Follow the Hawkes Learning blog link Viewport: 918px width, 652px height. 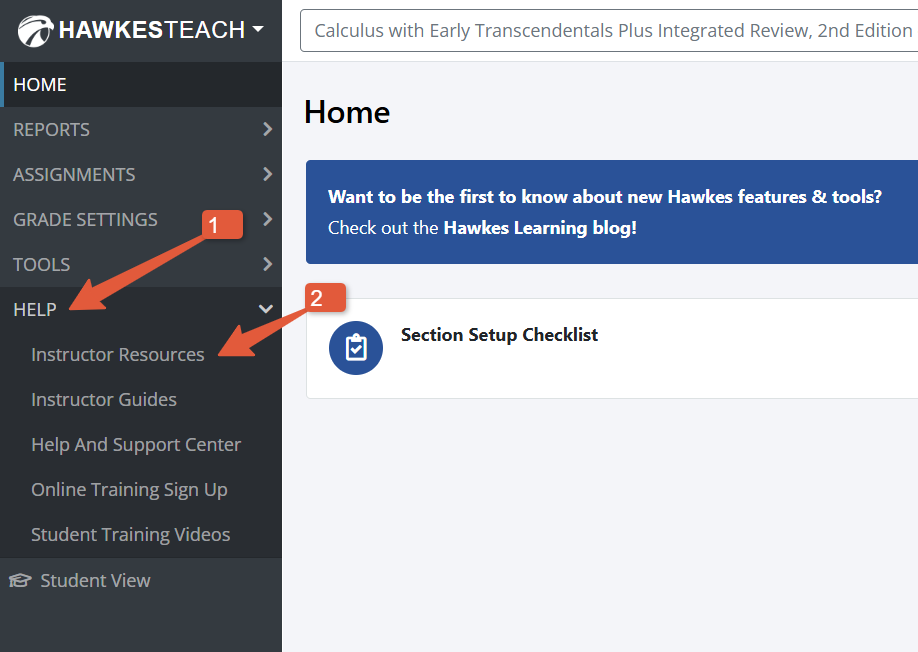pos(538,227)
